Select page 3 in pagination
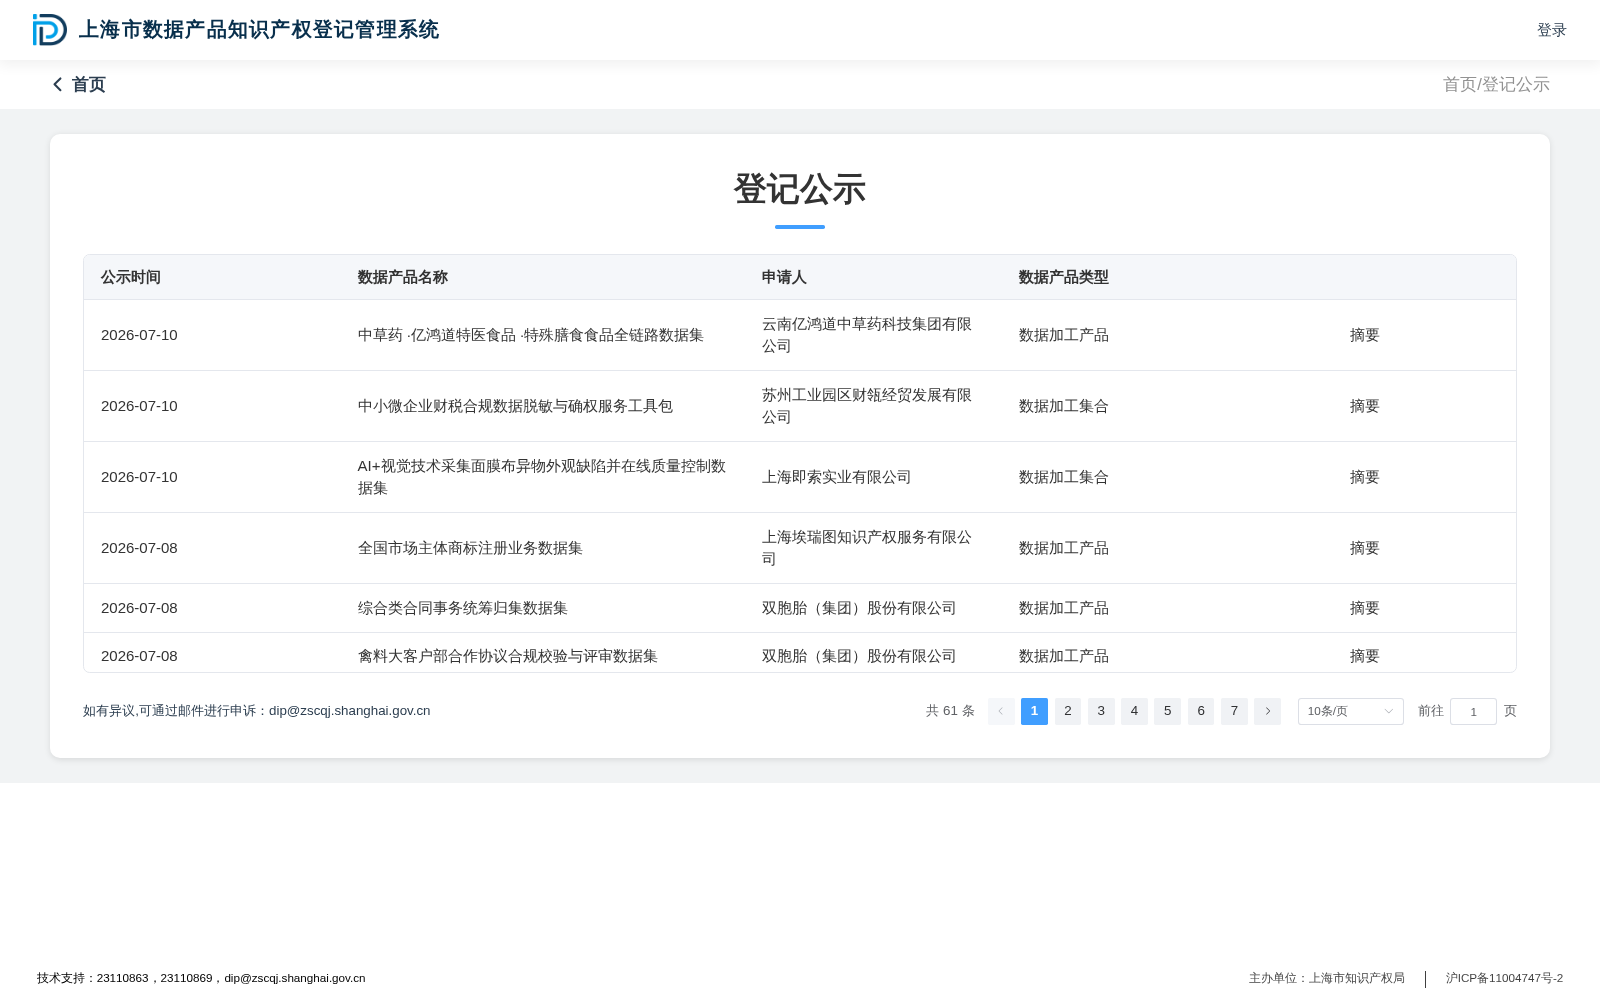The image size is (1600, 1000). pyautogui.click(x=1101, y=711)
